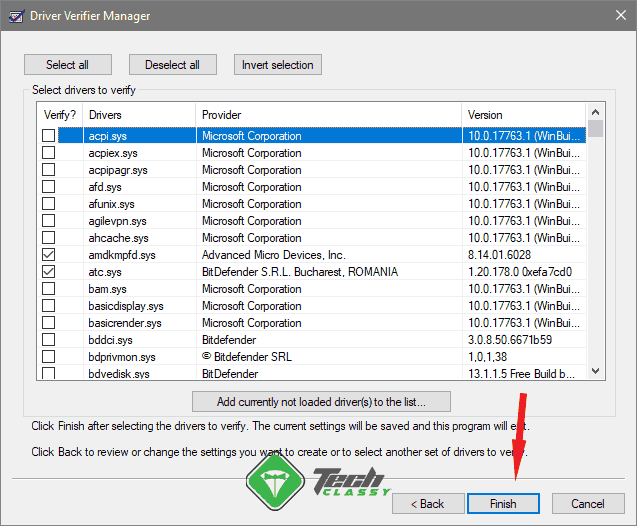Click Invert selection button

[277, 65]
